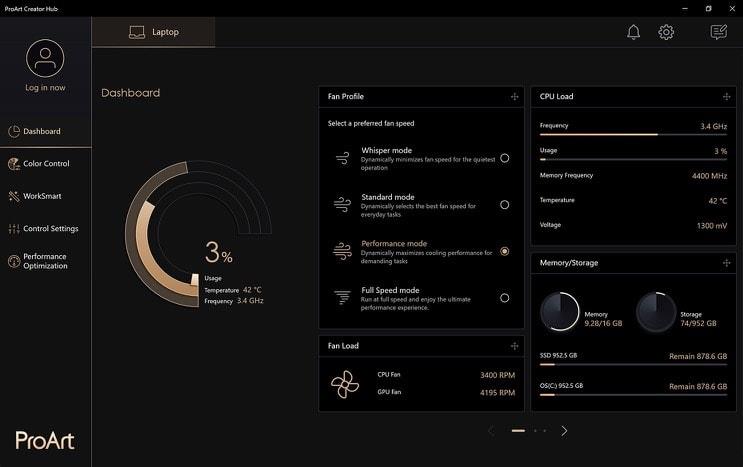This screenshot has width=743, height=467.
Task: Click the notification bell icon
Action: pyautogui.click(x=633, y=32)
